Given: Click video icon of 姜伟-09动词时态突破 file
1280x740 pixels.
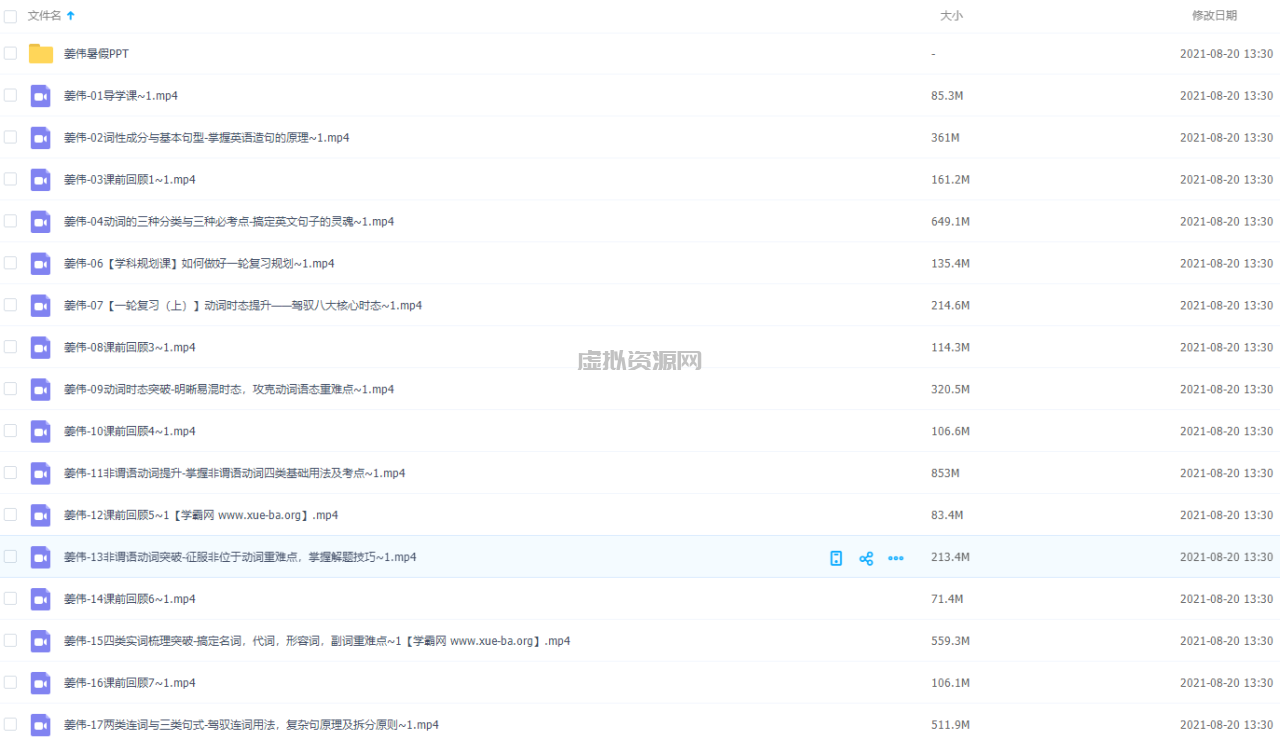Looking at the screenshot, I should (x=40, y=390).
